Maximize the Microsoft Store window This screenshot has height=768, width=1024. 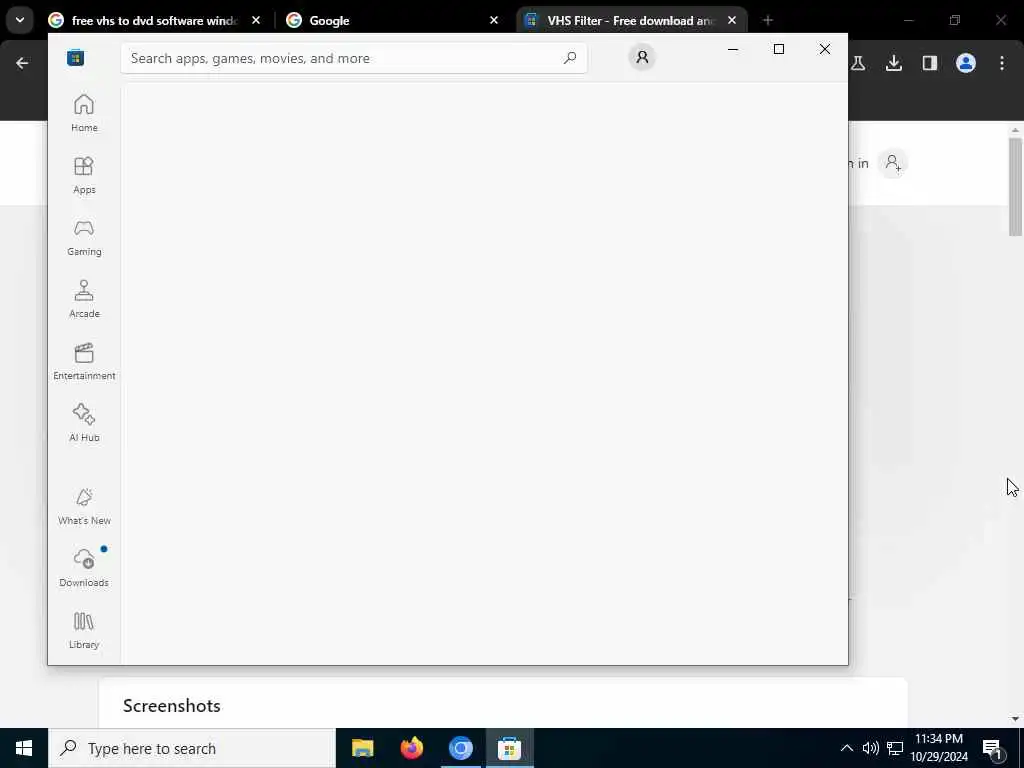click(x=778, y=49)
